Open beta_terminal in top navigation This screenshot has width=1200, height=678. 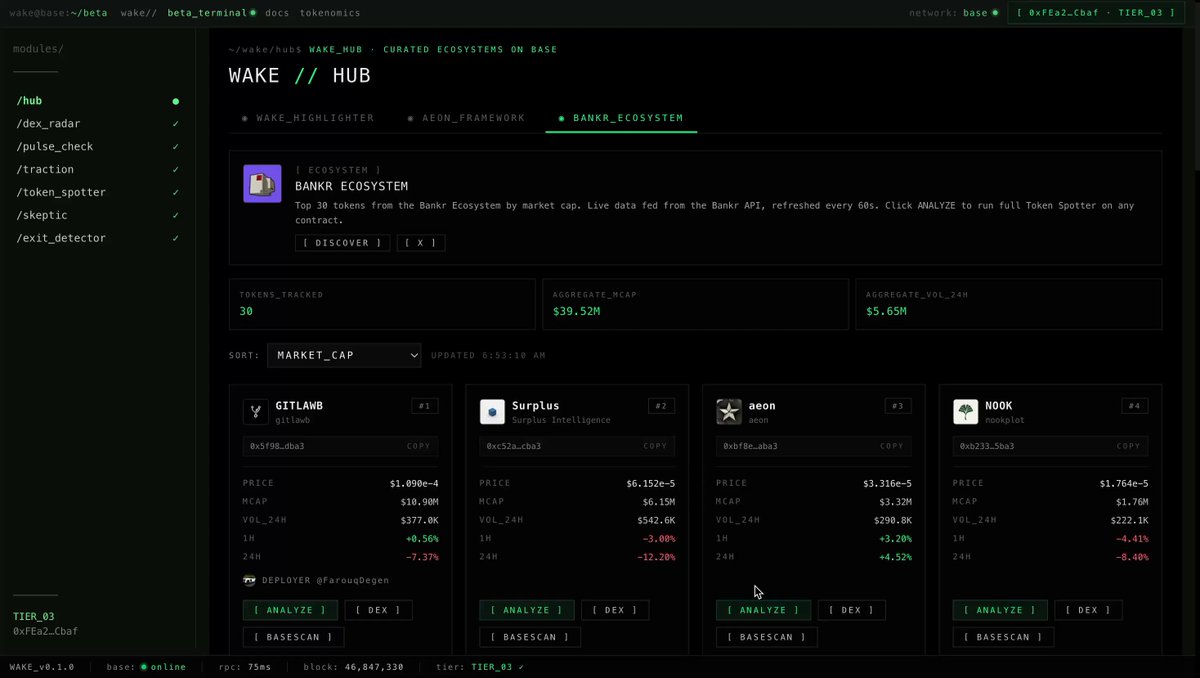pos(207,13)
